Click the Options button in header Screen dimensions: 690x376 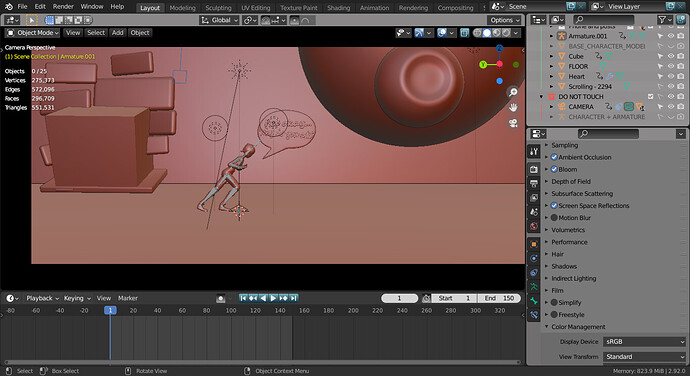pyautogui.click(x=504, y=20)
